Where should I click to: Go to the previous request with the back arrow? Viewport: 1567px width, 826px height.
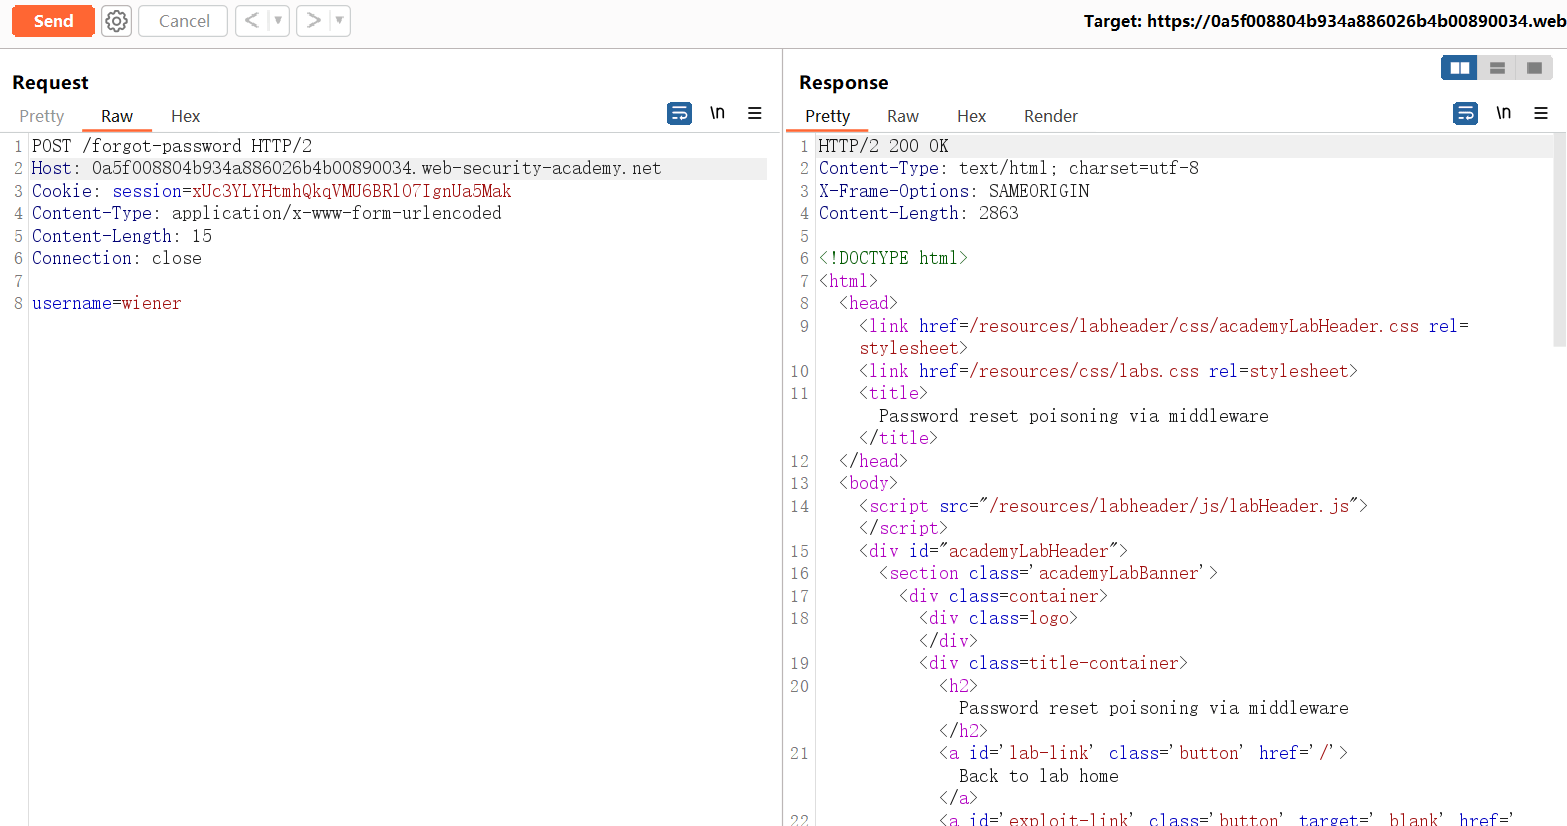252,21
